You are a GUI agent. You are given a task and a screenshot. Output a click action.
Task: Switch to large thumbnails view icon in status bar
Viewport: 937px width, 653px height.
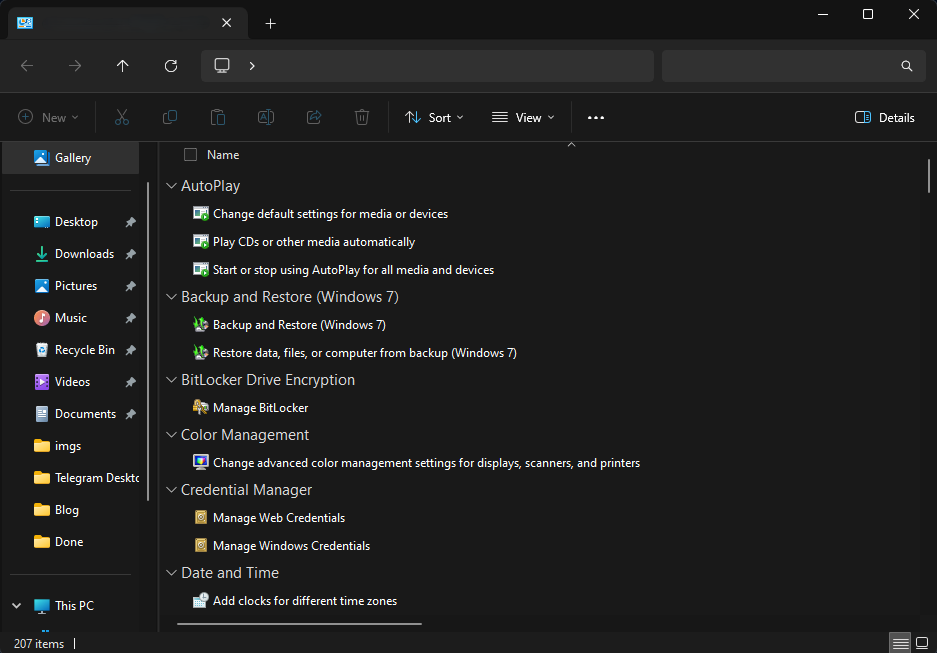tap(922, 643)
